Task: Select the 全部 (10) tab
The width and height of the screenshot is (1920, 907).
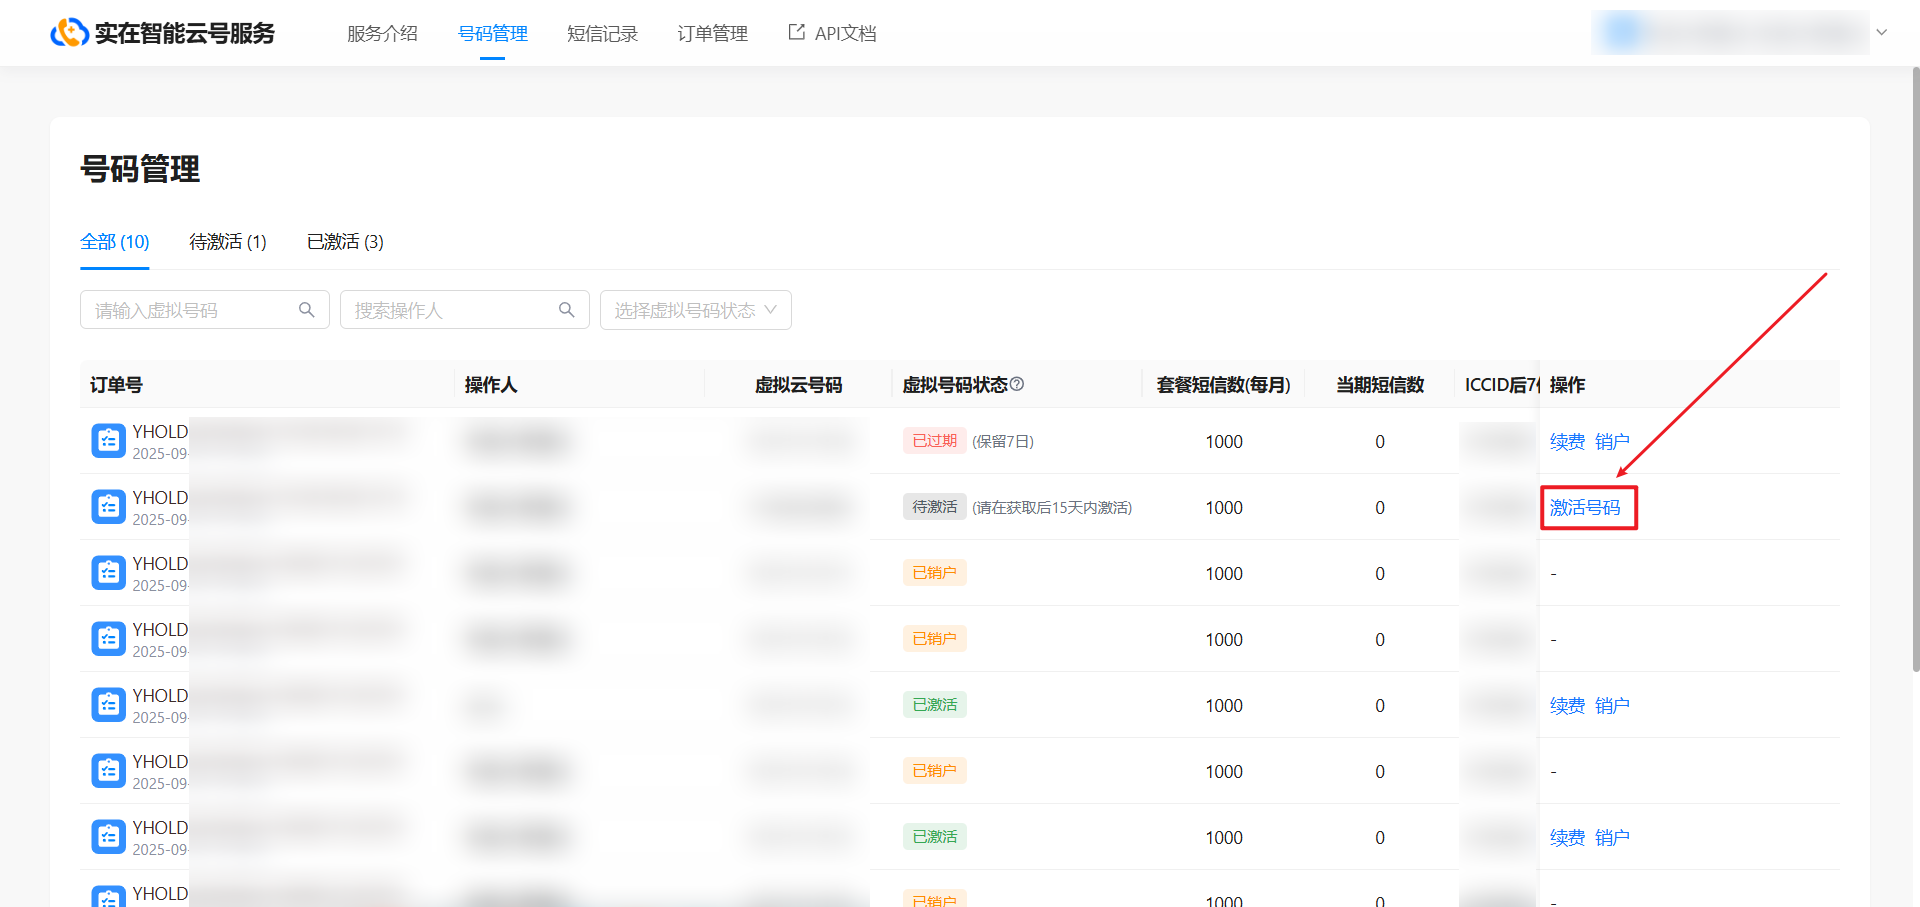Action: tap(115, 242)
